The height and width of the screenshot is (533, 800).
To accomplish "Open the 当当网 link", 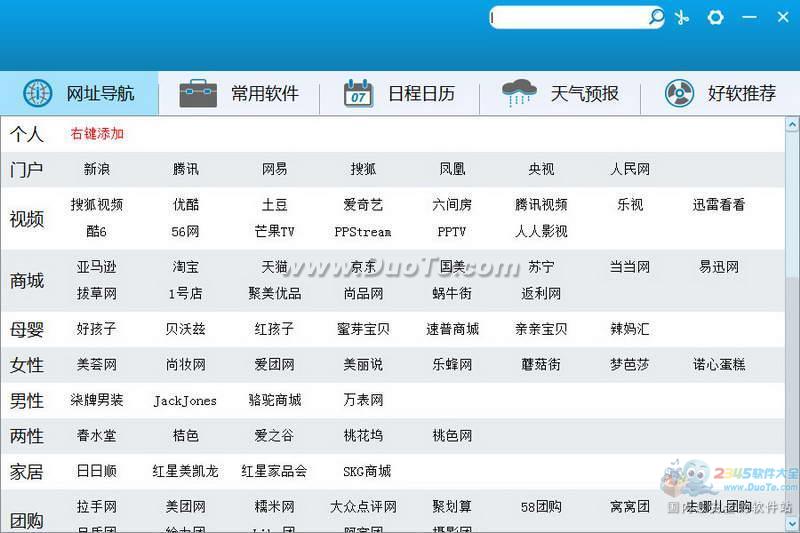I will [x=630, y=267].
